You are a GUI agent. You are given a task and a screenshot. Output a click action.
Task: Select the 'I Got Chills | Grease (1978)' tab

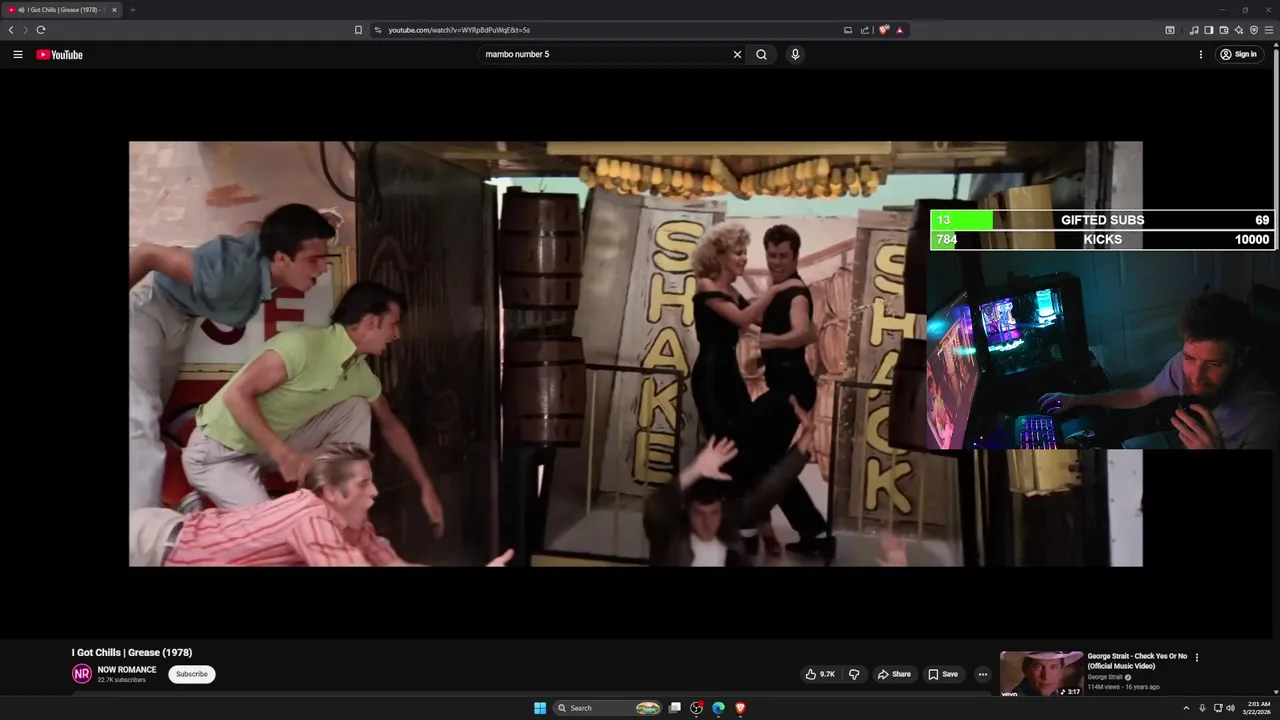(x=62, y=10)
